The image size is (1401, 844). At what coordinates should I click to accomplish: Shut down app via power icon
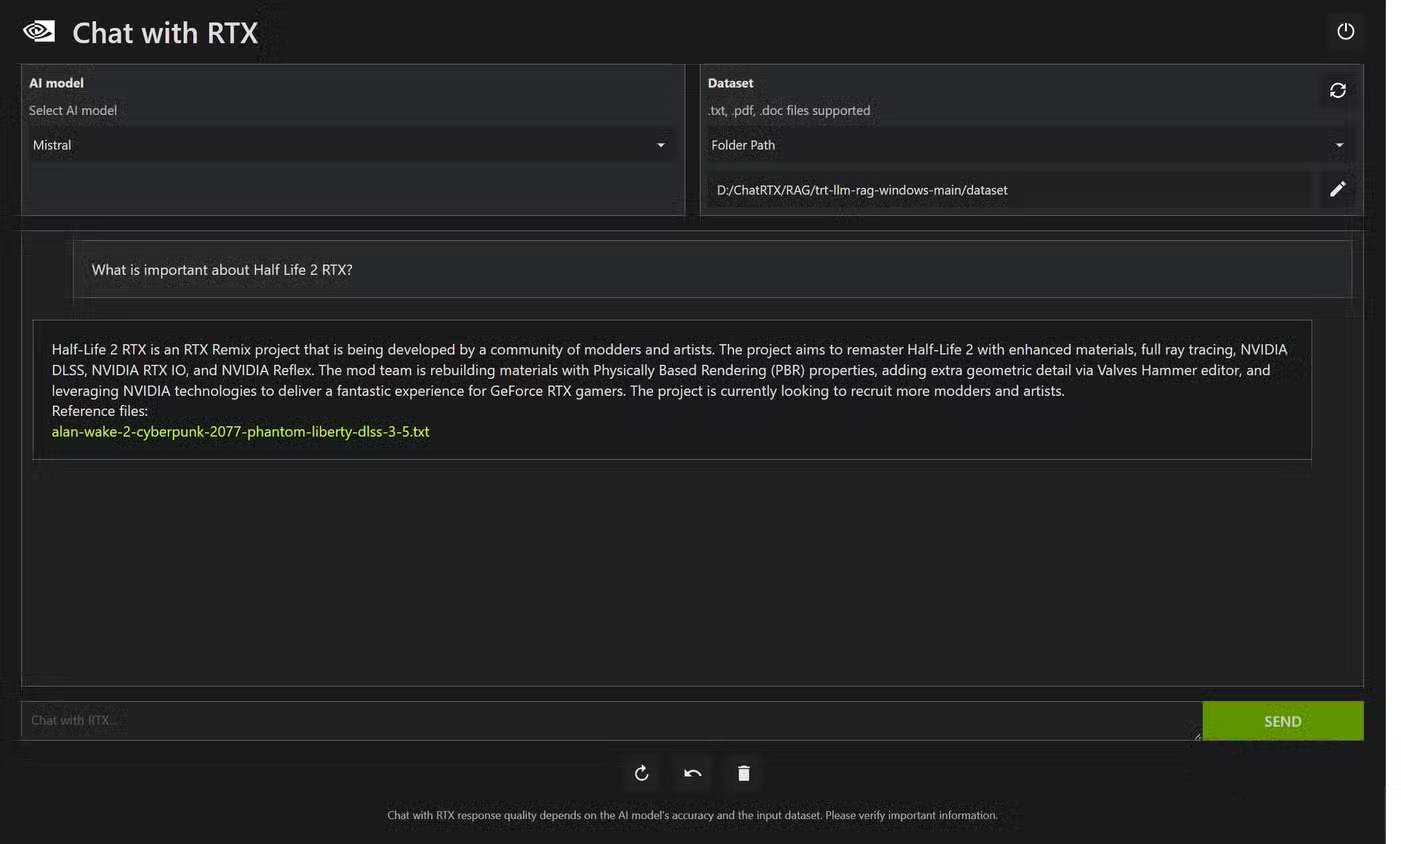(x=1345, y=31)
